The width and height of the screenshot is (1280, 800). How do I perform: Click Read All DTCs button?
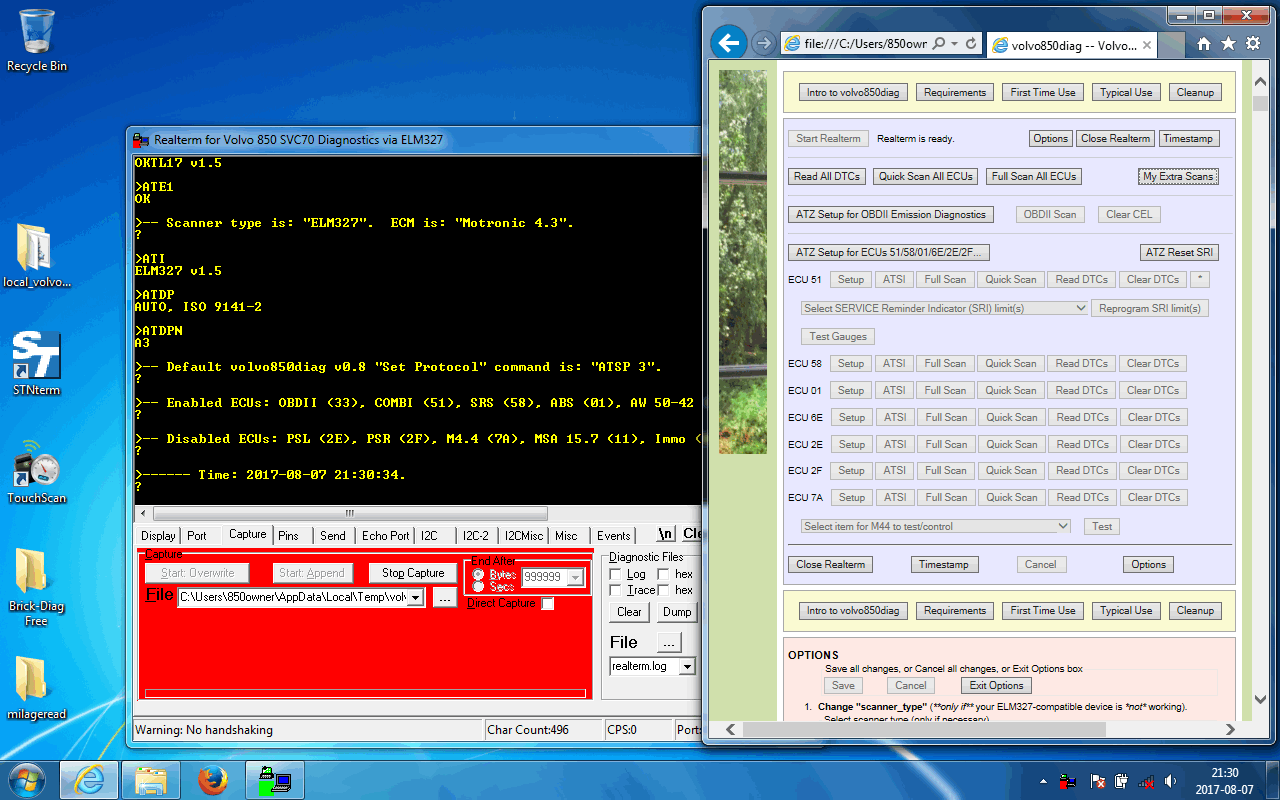826,176
